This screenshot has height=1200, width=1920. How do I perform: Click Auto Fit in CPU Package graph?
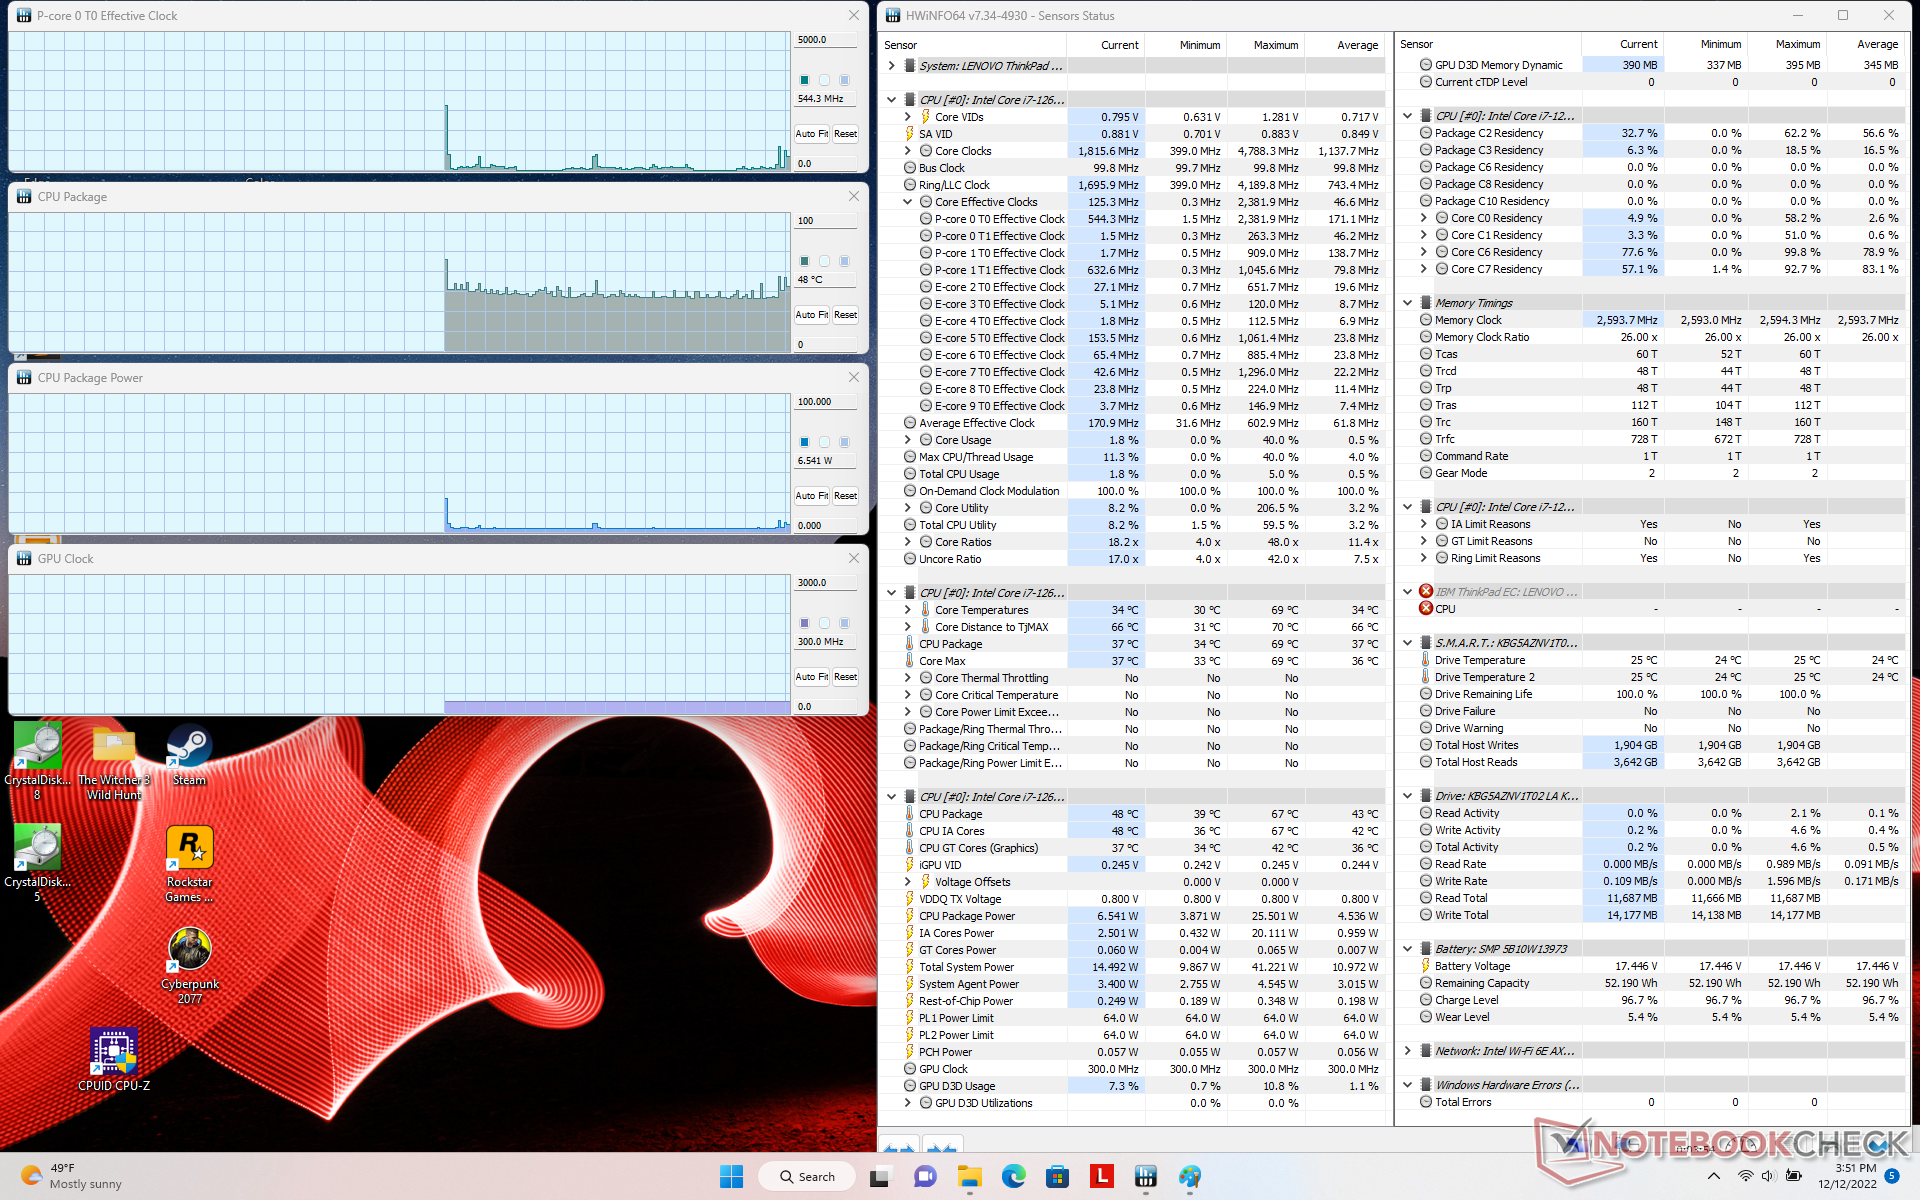click(x=811, y=315)
